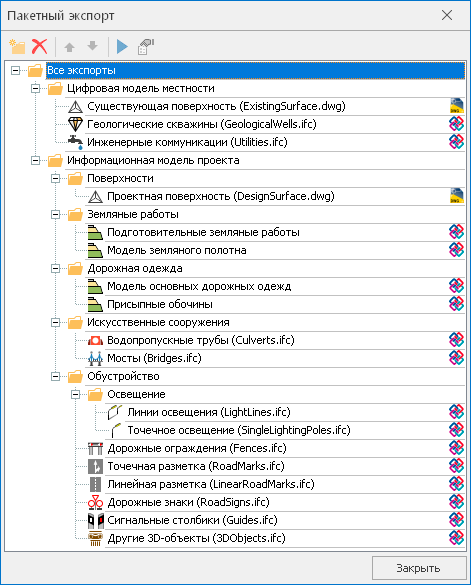Screen dimensions: 471x585
Task: Run exports with the blue play icon
Action: click(x=122, y=47)
